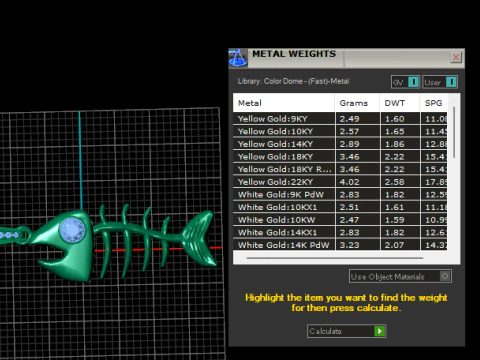
Task: Click the Library: Color Dome label
Action: tap(293, 81)
